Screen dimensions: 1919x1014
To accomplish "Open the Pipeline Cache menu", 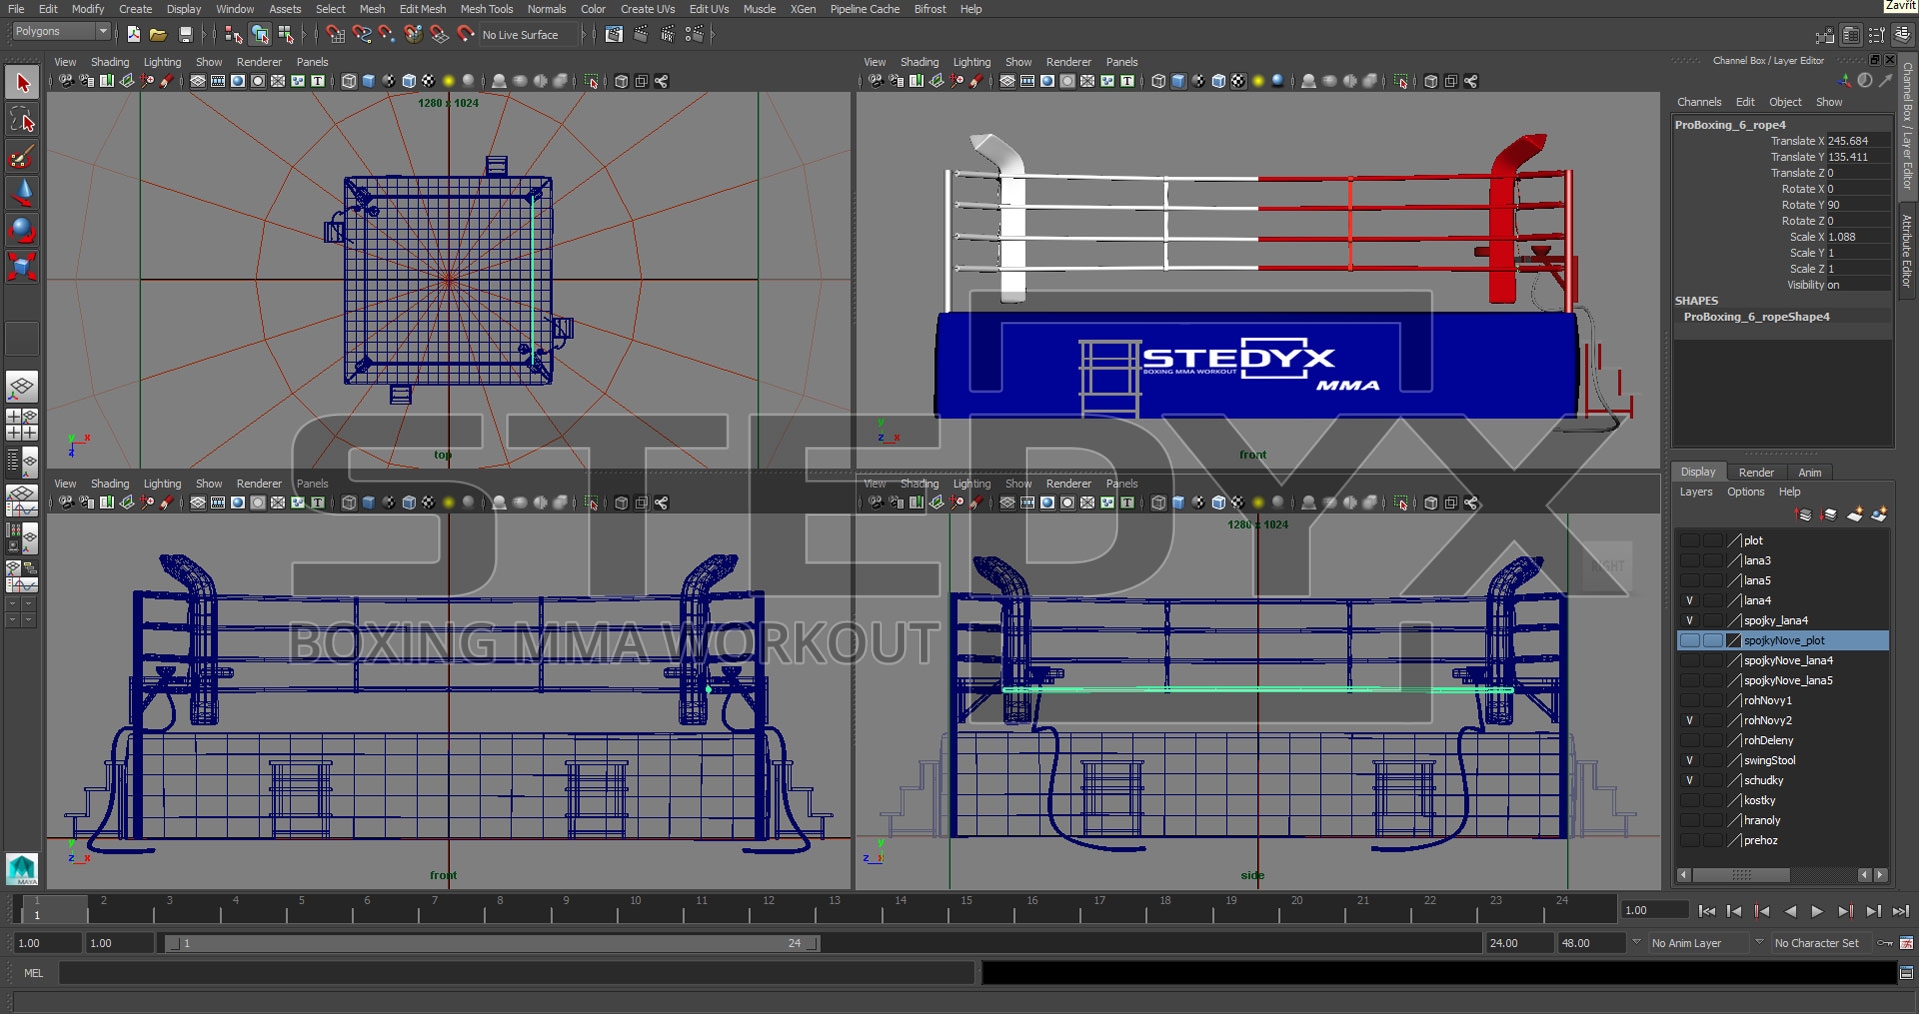I will (x=865, y=9).
